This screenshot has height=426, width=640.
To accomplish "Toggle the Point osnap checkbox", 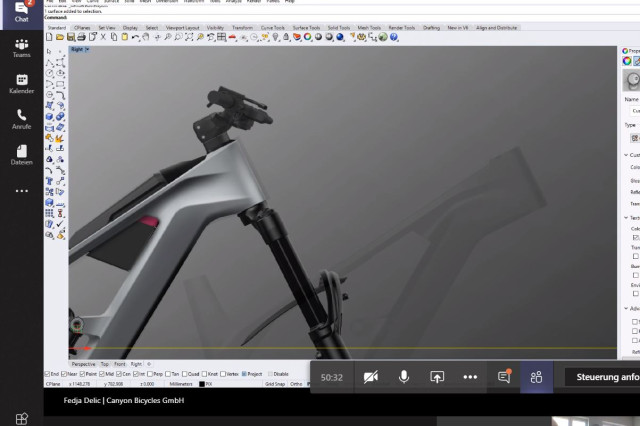I will (82, 374).
